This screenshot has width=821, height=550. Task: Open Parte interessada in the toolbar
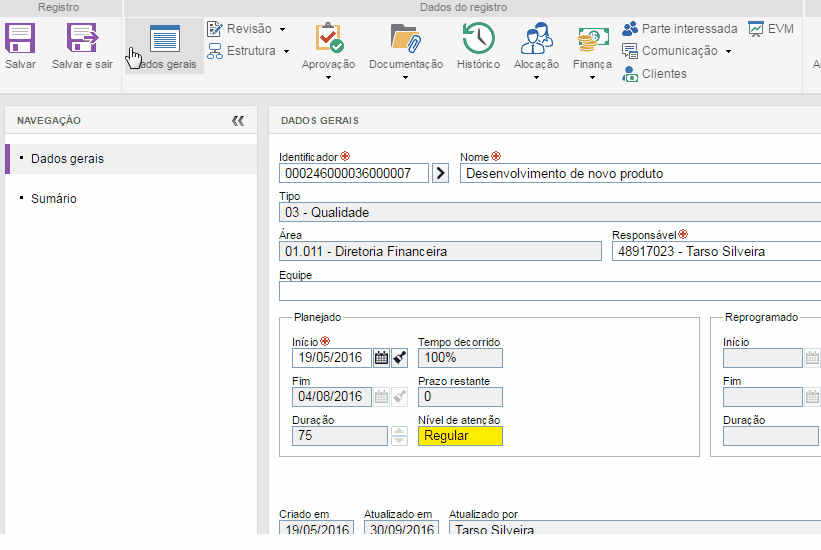point(679,29)
